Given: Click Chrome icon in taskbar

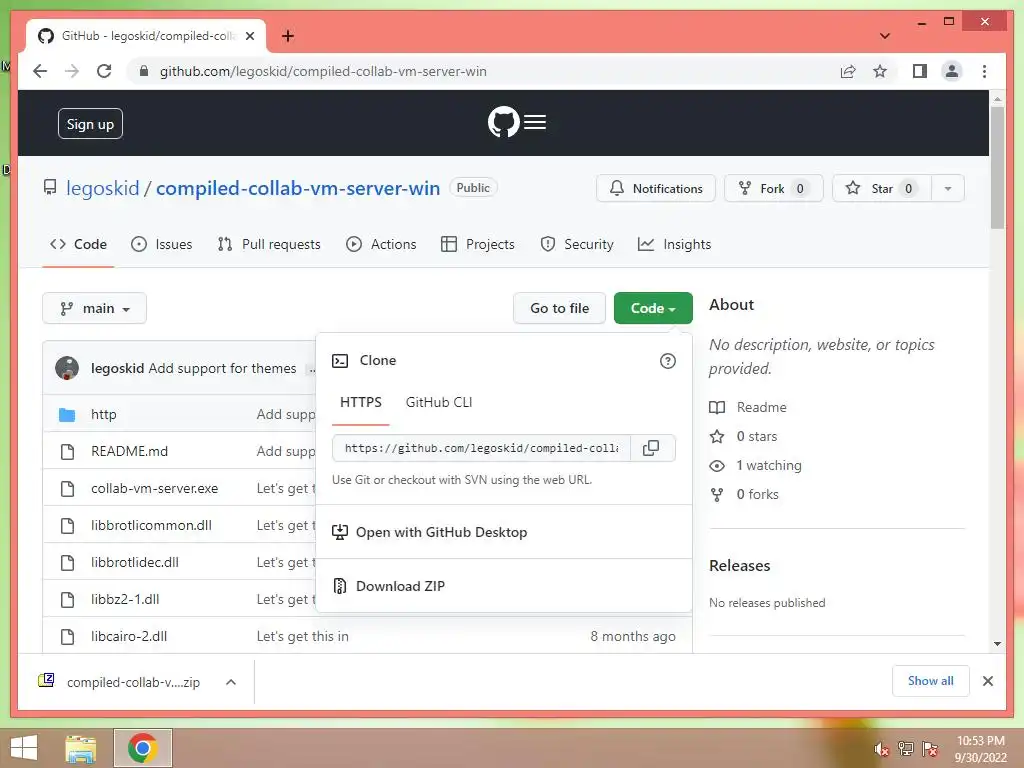Looking at the screenshot, I should click(142, 748).
